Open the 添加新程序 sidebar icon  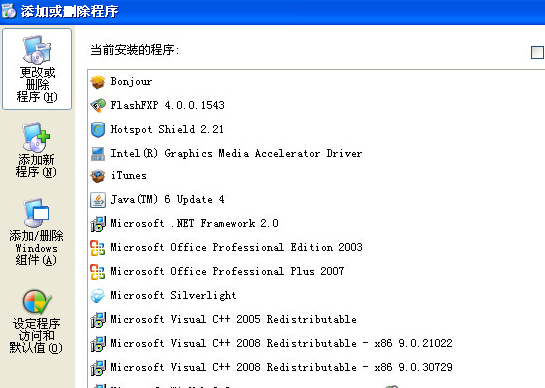pyautogui.click(x=37, y=137)
